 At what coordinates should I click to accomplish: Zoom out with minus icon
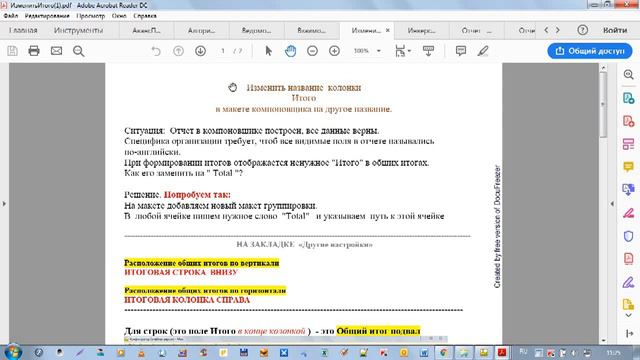(312, 51)
